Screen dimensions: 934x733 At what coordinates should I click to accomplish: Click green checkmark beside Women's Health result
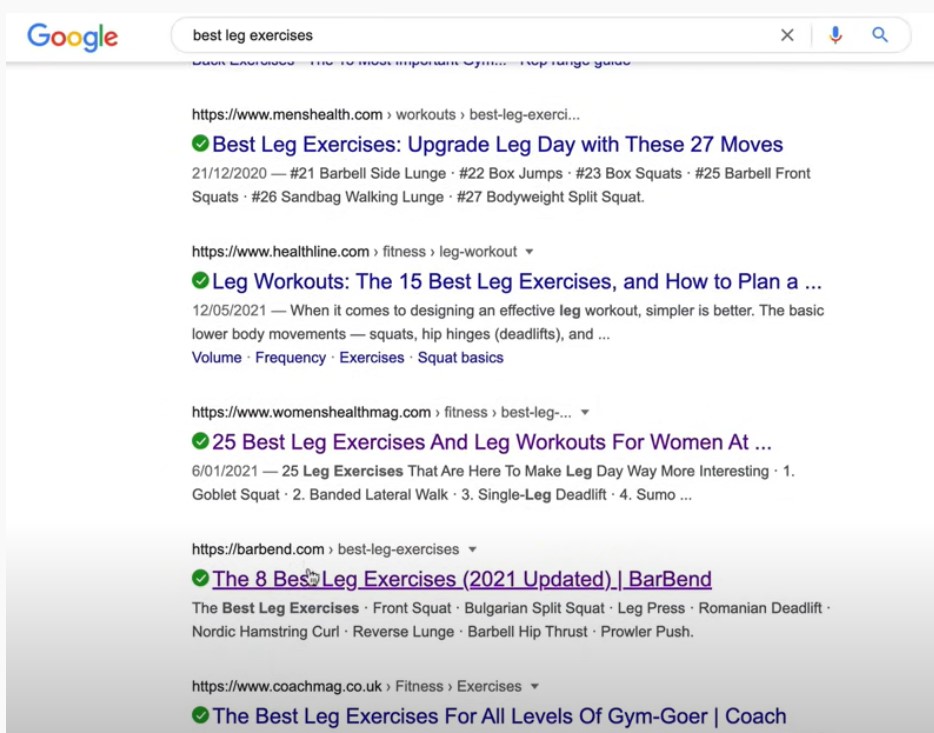click(200, 441)
